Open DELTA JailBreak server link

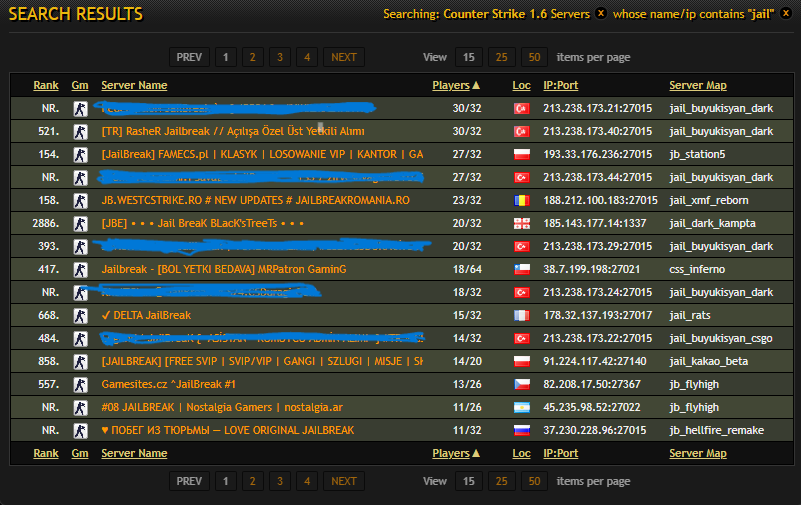coord(146,315)
